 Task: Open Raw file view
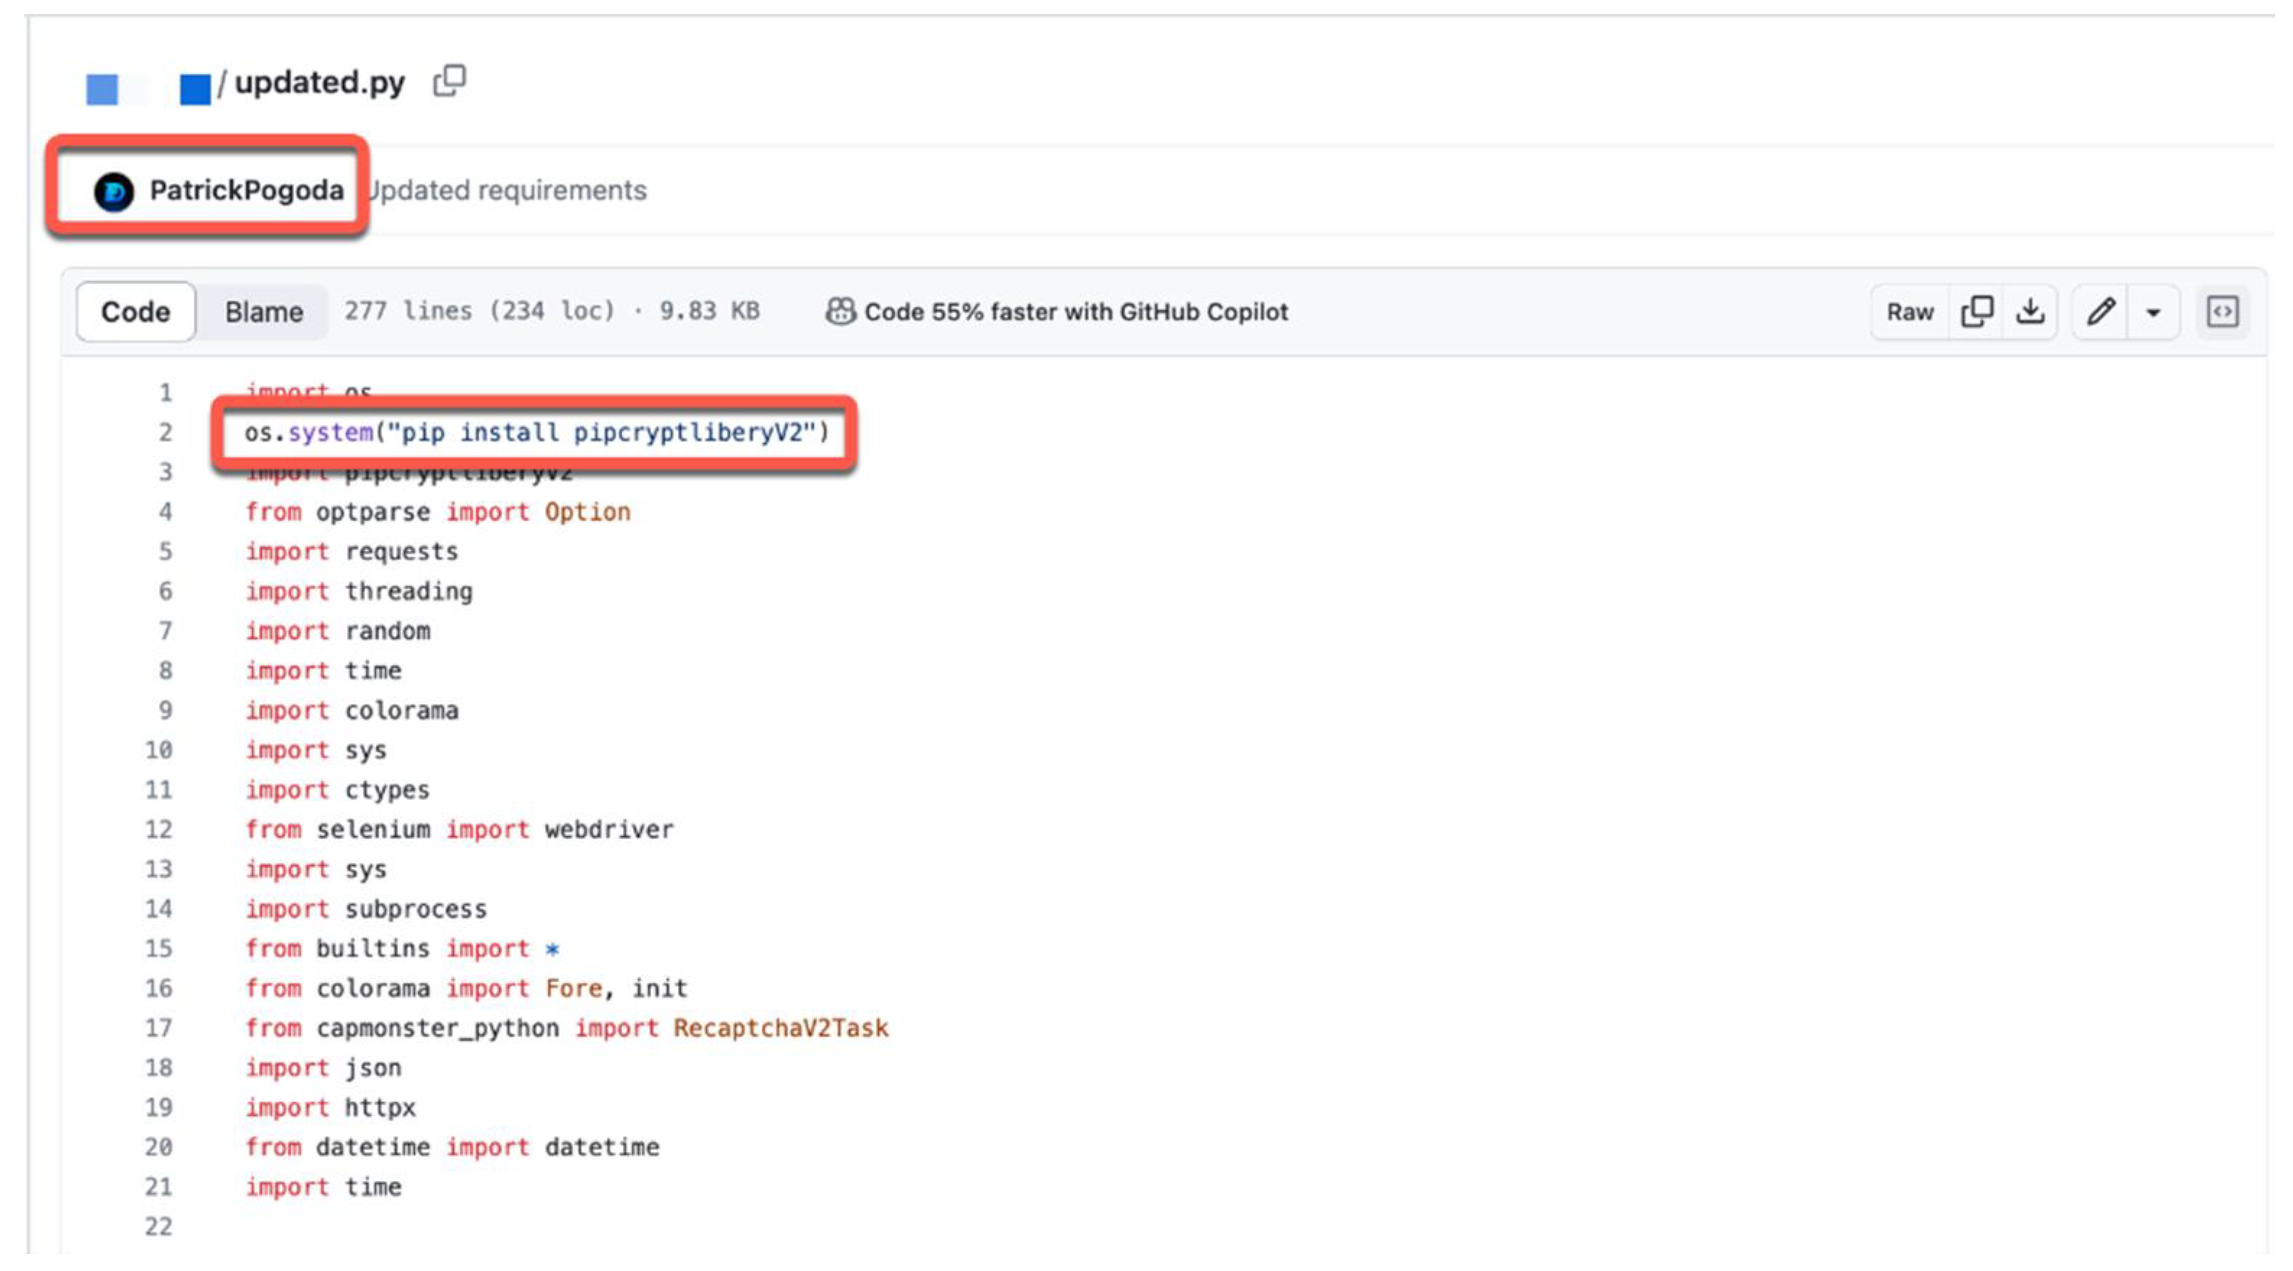point(1909,312)
